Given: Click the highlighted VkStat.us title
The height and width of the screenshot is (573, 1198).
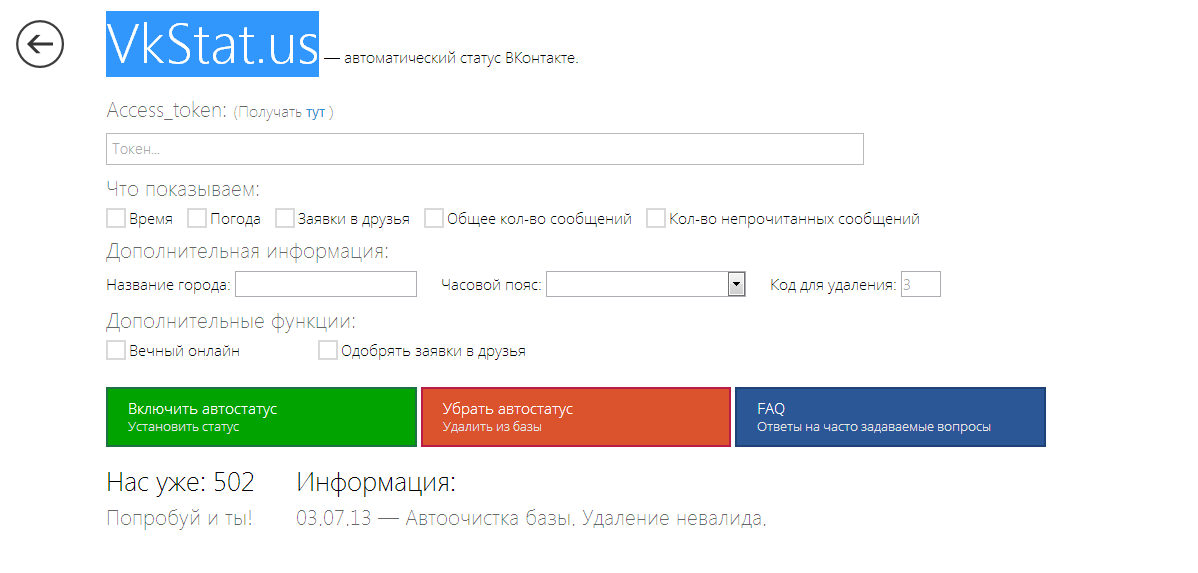Looking at the screenshot, I should [x=212, y=44].
